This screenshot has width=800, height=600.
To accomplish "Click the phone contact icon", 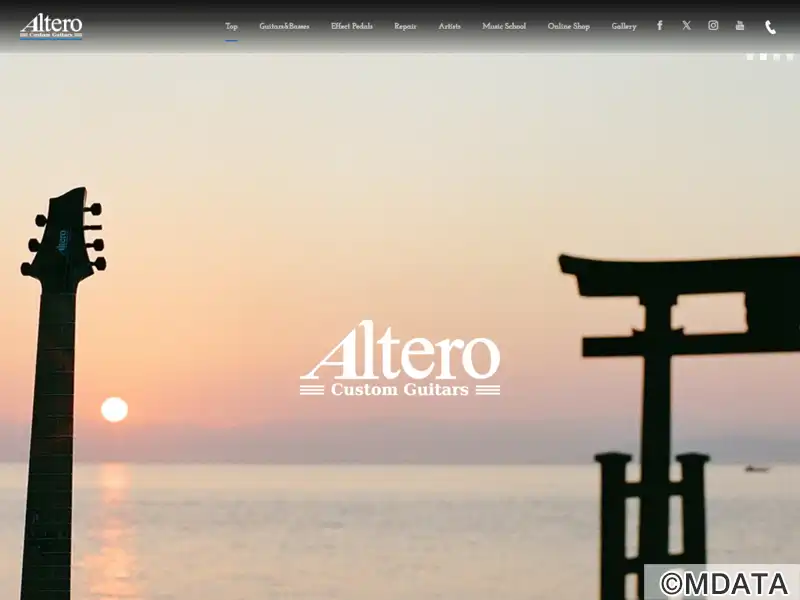I will click(770, 27).
